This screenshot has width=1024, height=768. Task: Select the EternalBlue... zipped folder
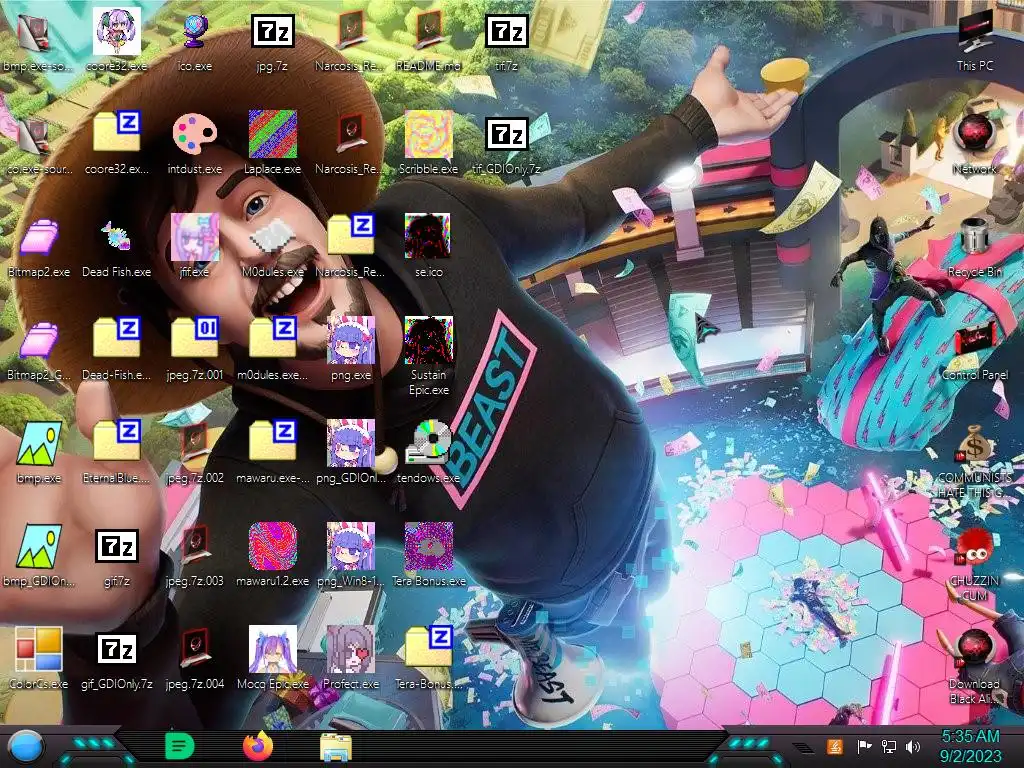[x=117, y=441]
